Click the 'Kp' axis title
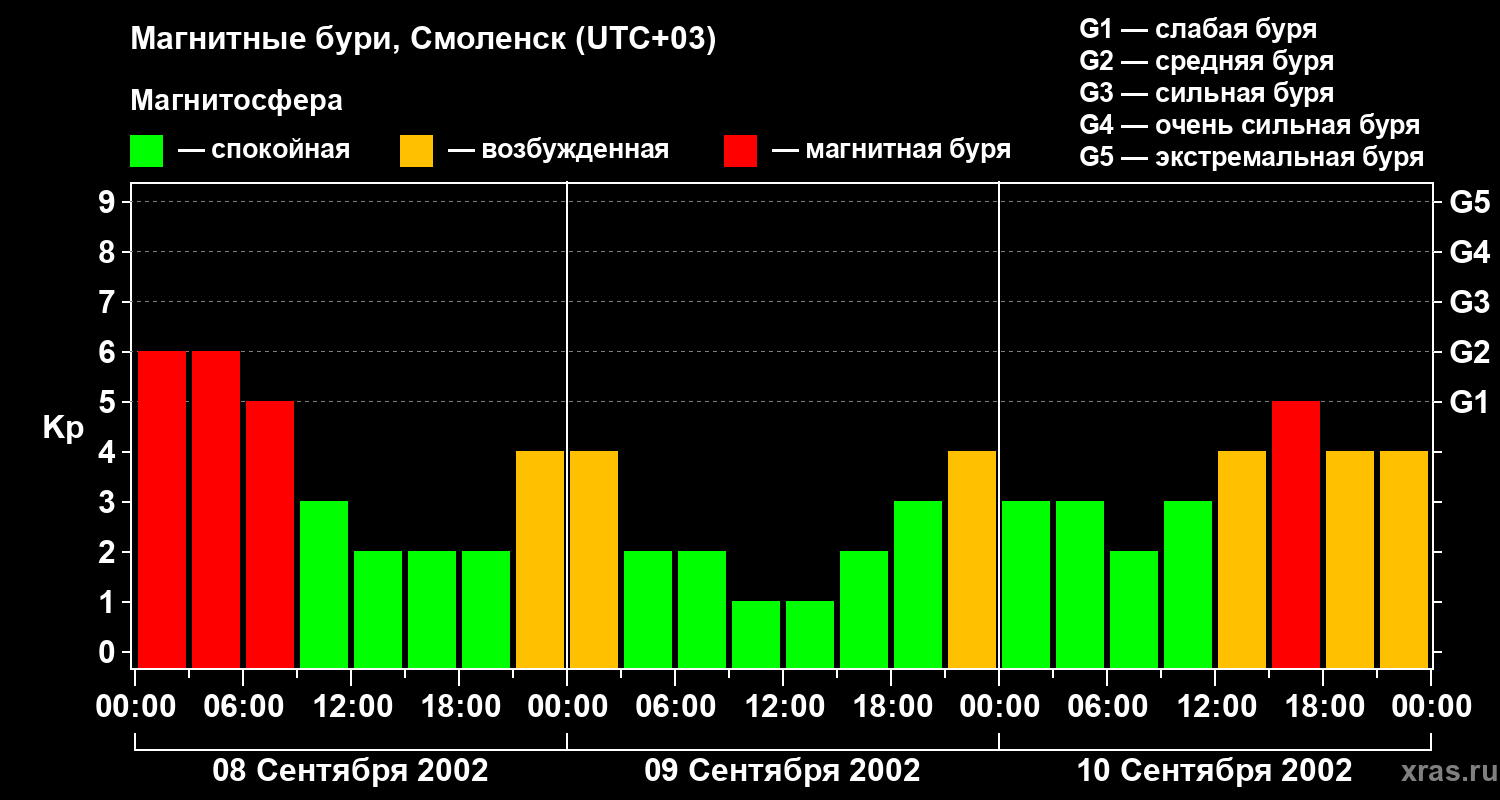The image size is (1500, 800). (64, 428)
